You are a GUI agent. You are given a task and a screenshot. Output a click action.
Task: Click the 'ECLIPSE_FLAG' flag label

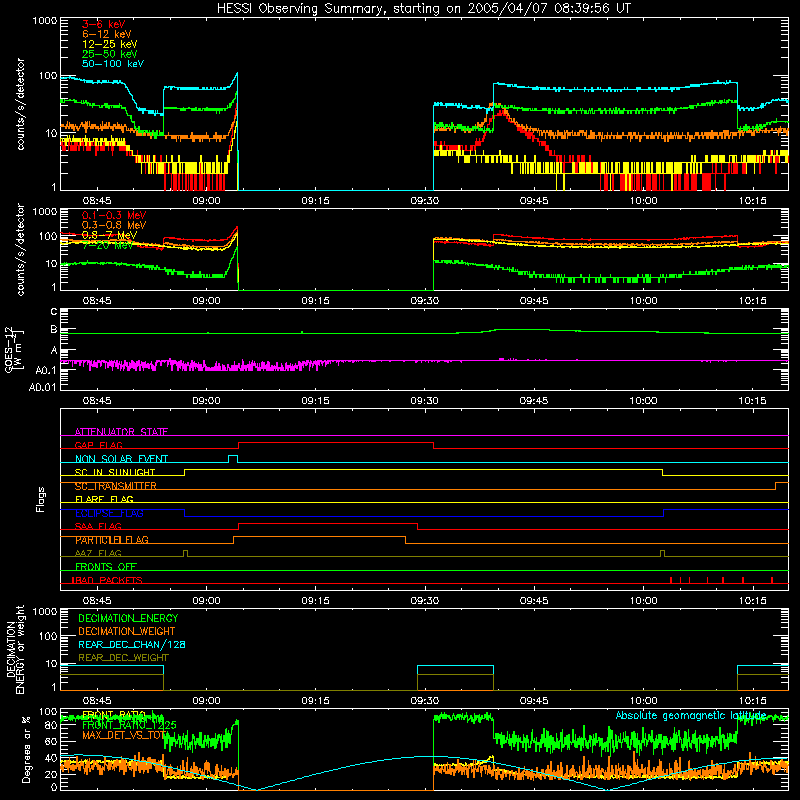tap(109, 513)
